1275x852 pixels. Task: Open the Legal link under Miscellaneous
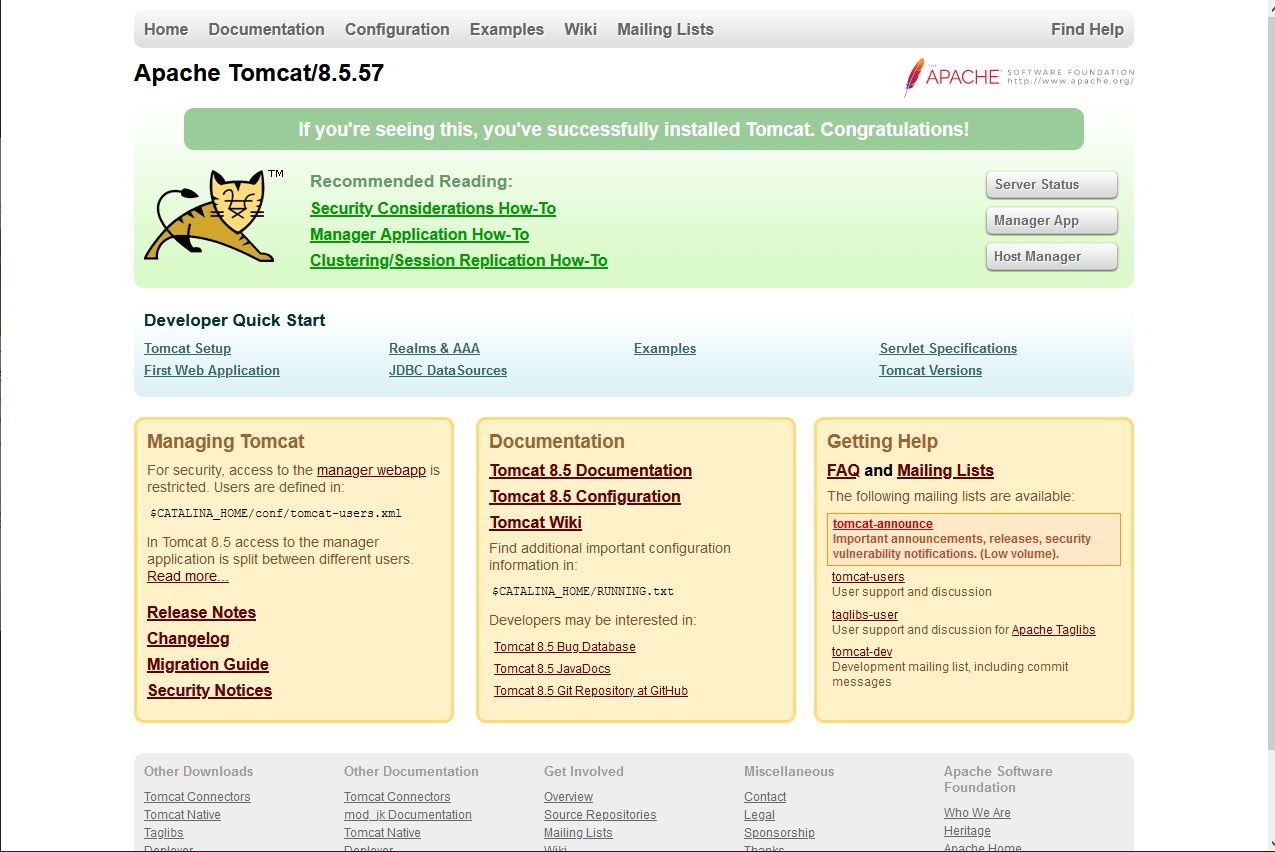[759, 815]
